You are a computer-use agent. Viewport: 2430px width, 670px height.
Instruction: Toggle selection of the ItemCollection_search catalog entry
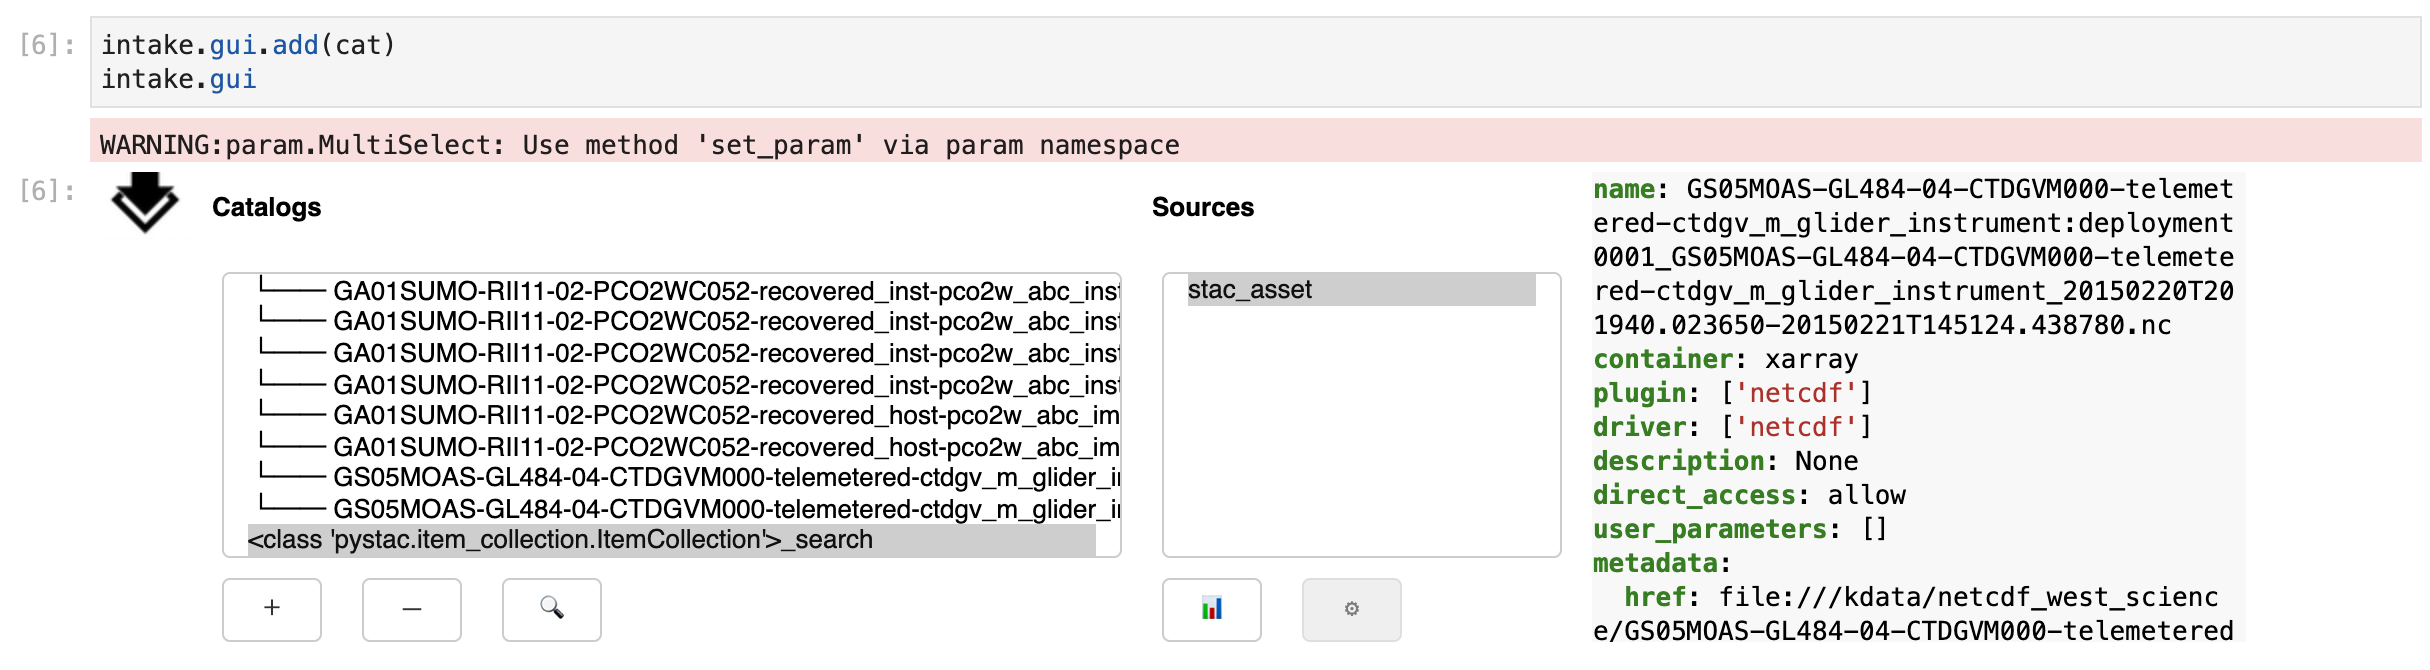pyautogui.click(x=560, y=540)
